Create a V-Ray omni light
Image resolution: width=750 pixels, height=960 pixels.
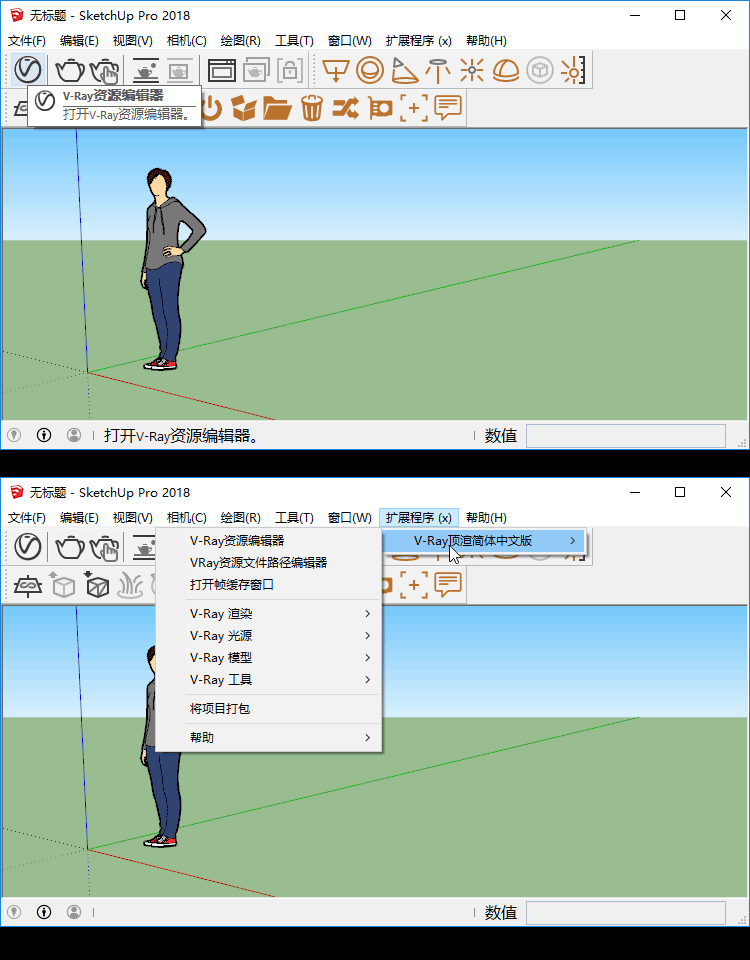pyautogui.click(x=471, y=70)
